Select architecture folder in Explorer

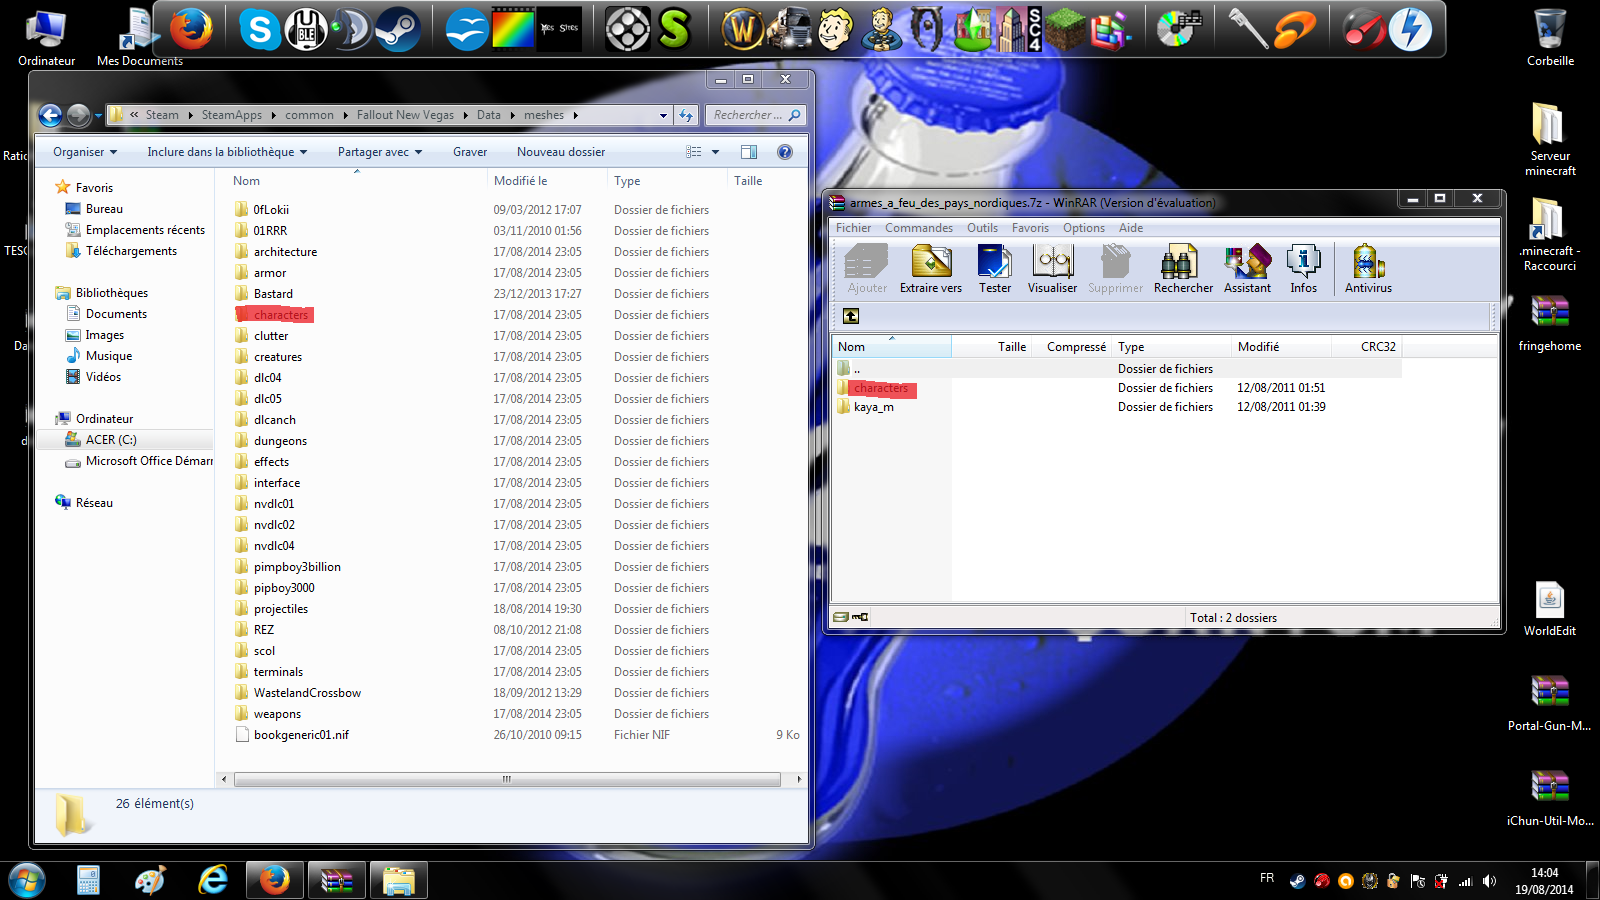(285, 252)
